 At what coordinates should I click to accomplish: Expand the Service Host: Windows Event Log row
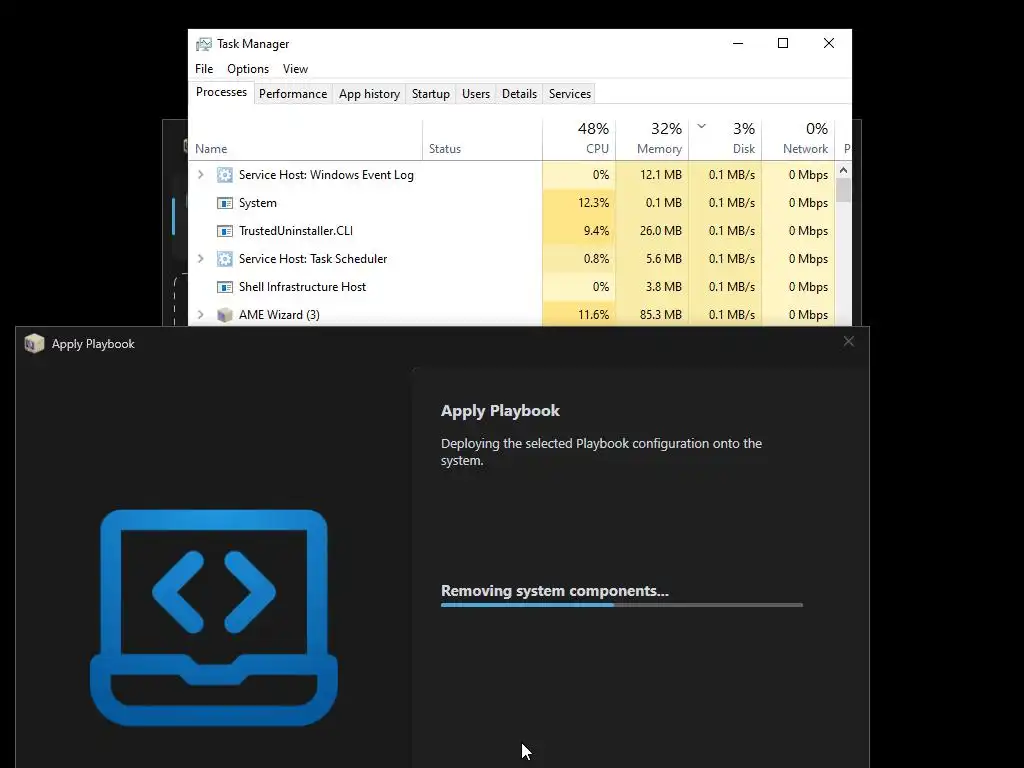[x=200, y=175]
